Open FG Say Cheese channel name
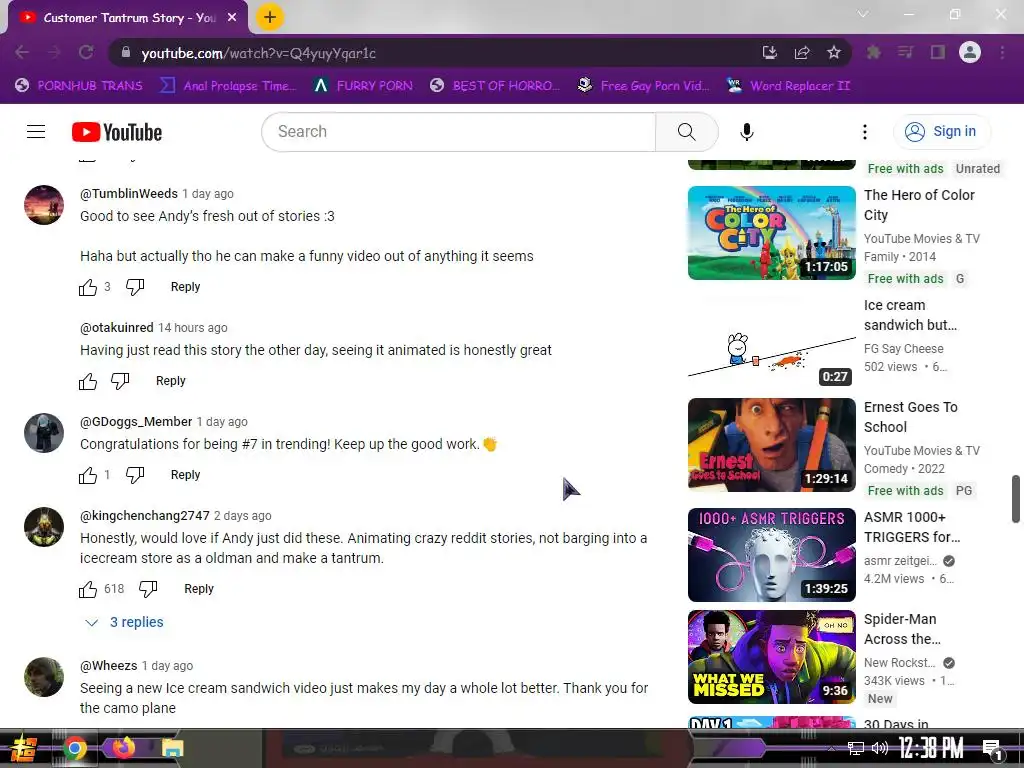The width and height of the screenshot is (1024, 768). [903, 349]
